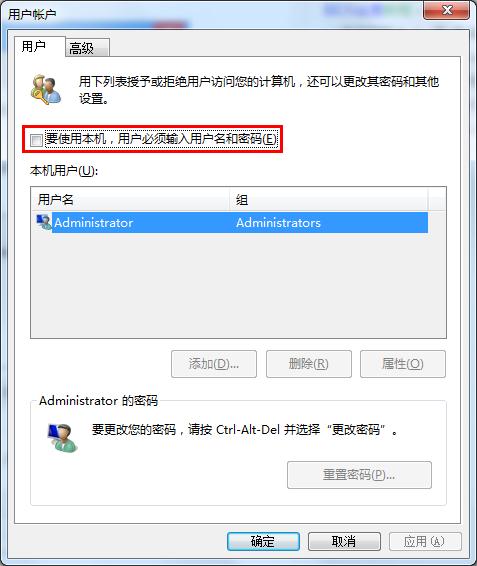Sort the list by the 组 column header

(329, 199)
